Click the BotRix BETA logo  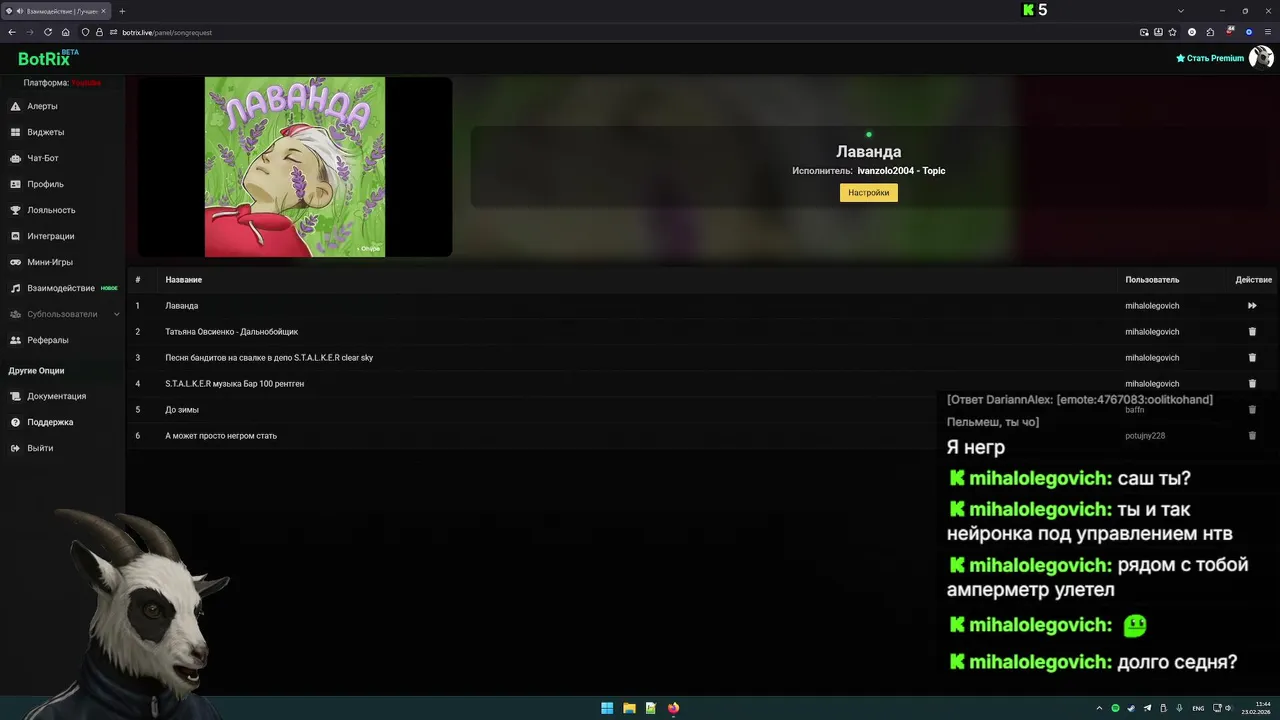click(x=48, y=58)
